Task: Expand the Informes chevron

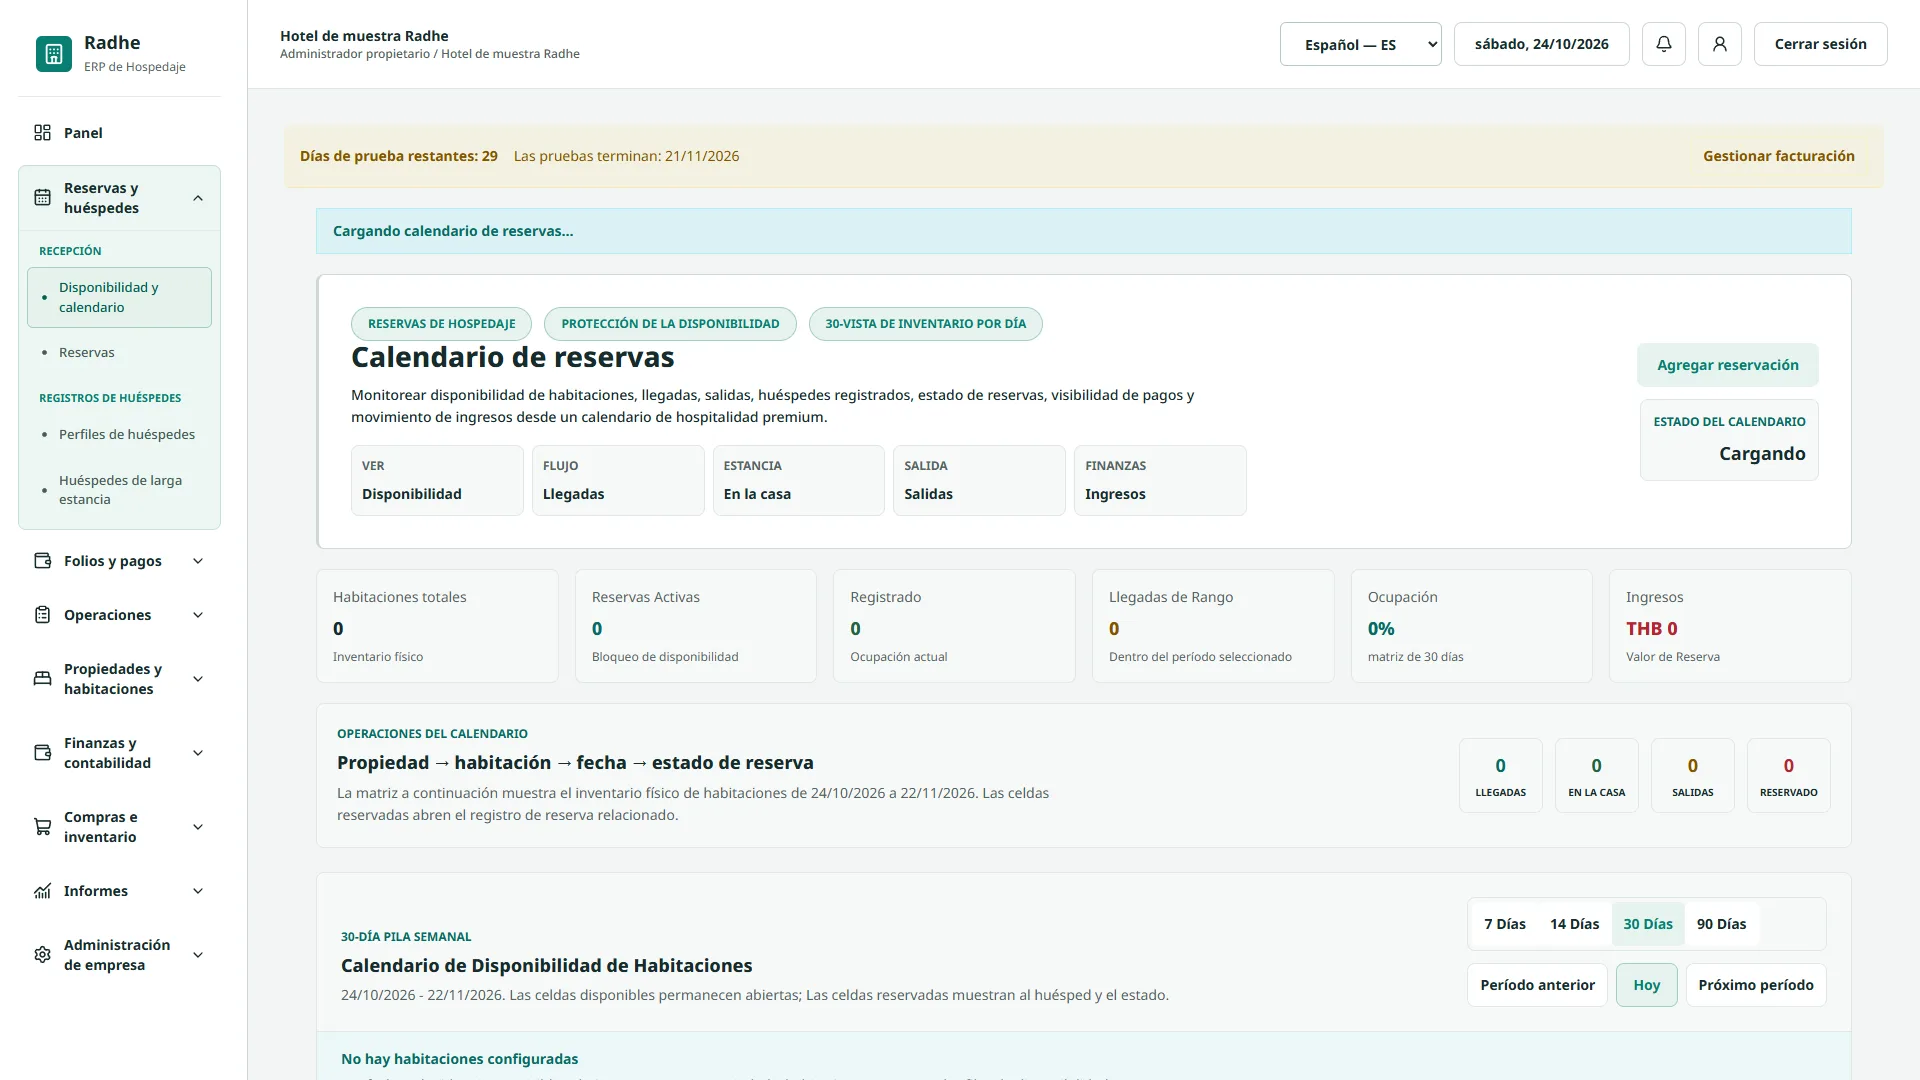Action: 198,891
